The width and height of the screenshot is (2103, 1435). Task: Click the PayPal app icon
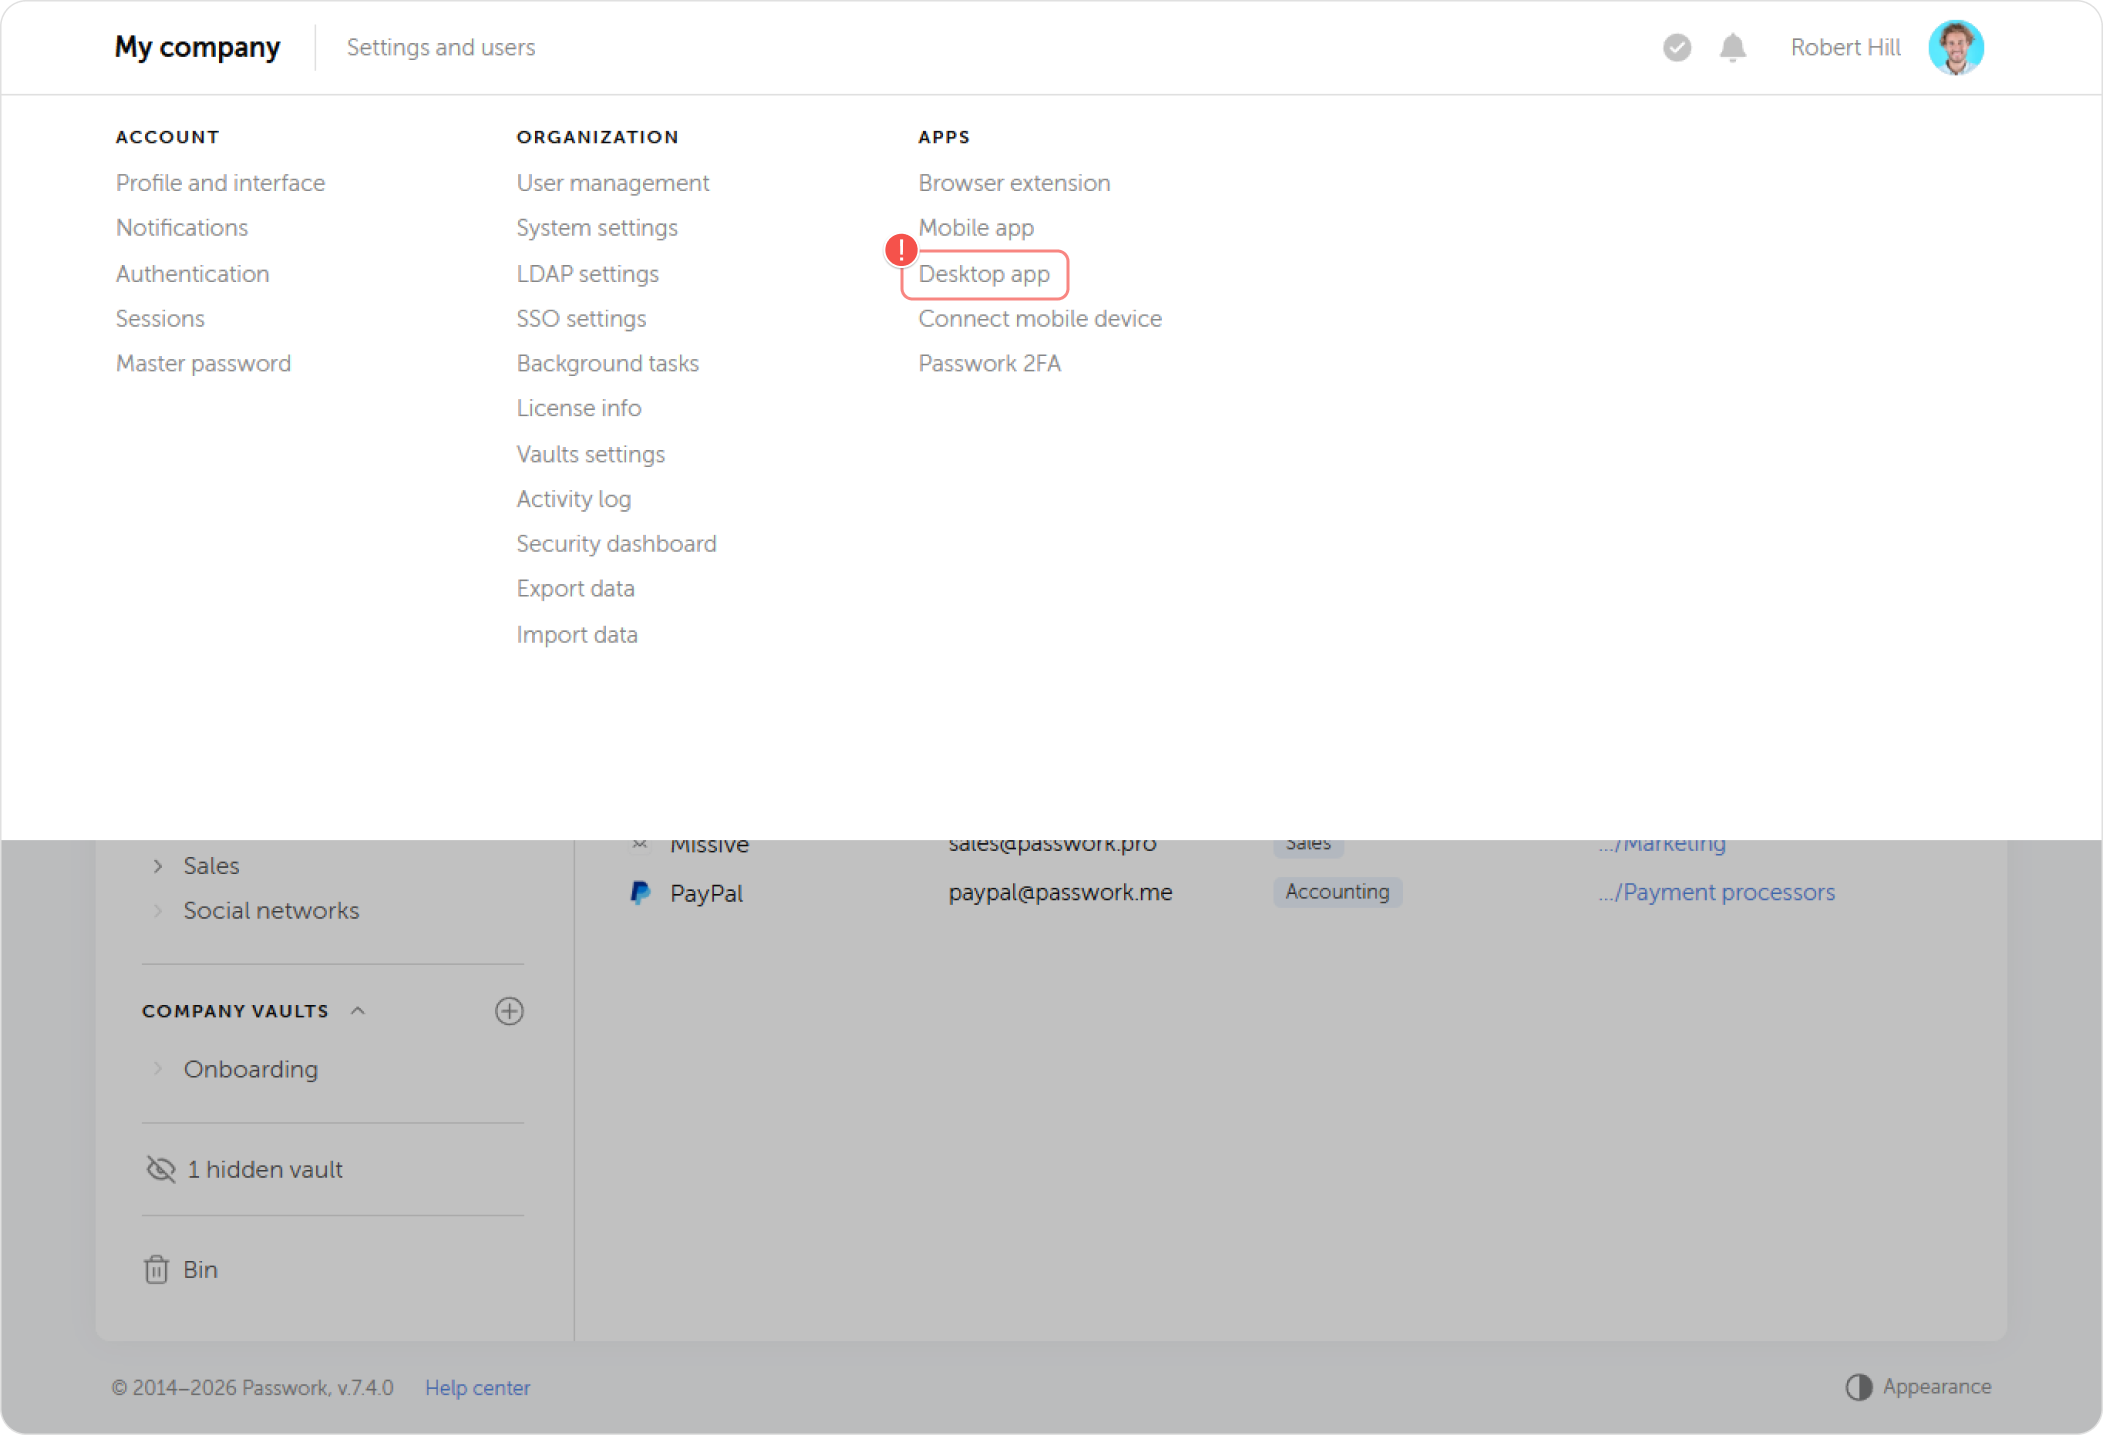coord(640,893)
